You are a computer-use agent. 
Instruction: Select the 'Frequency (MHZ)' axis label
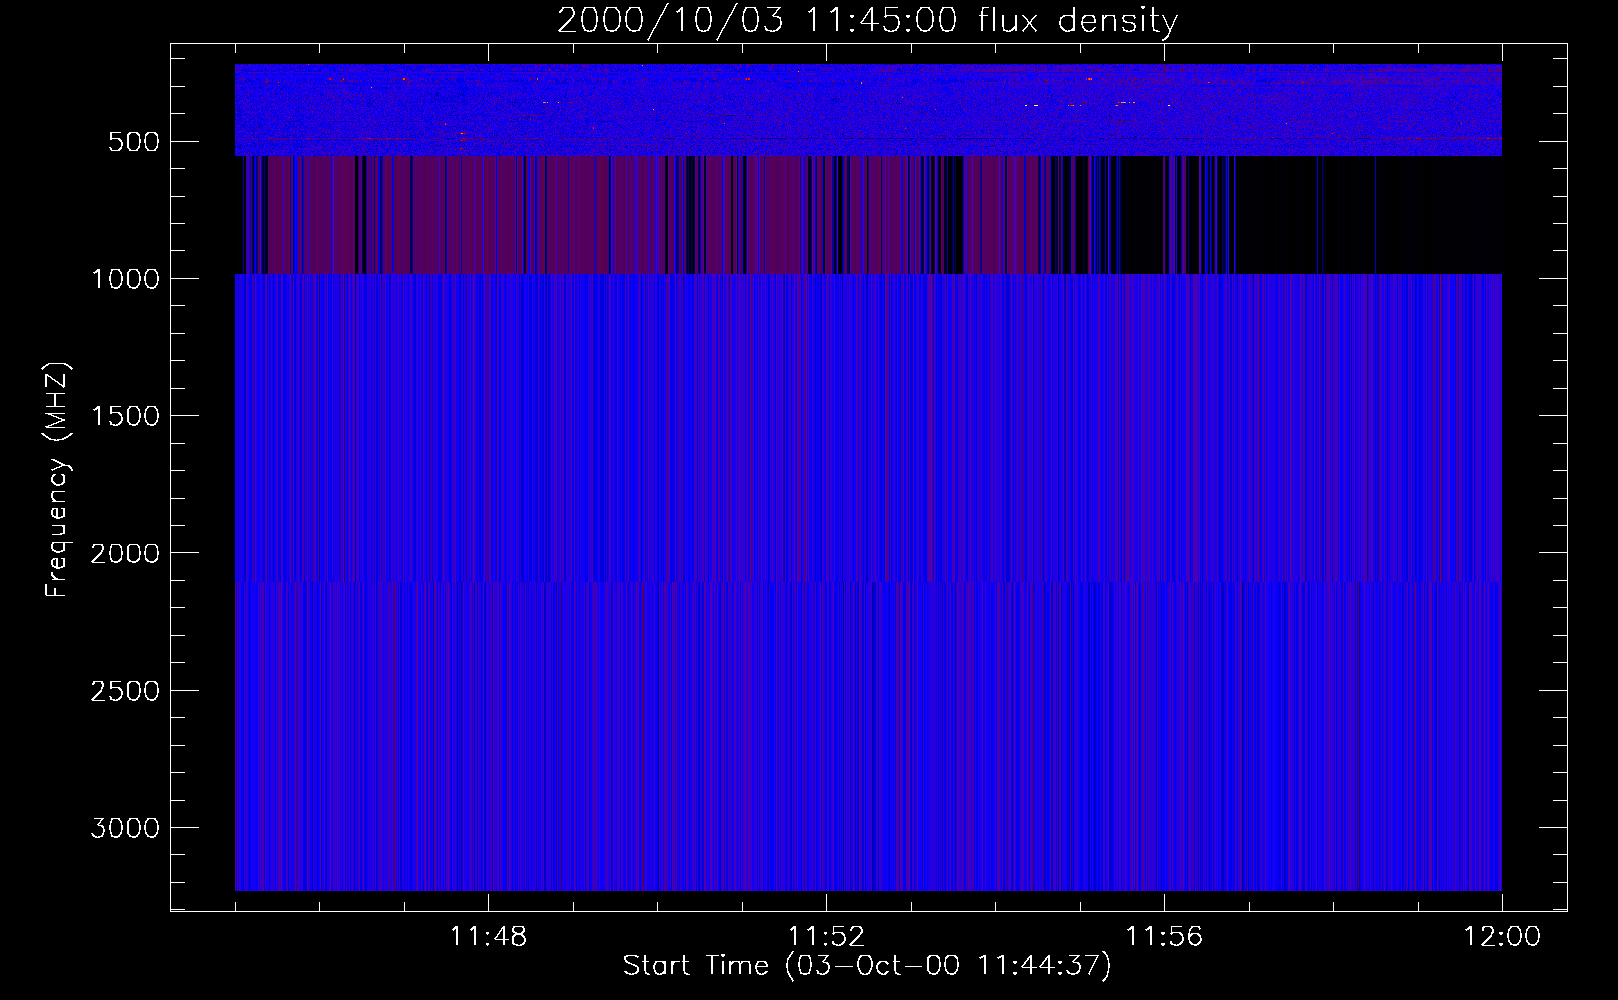coord(59,480)
